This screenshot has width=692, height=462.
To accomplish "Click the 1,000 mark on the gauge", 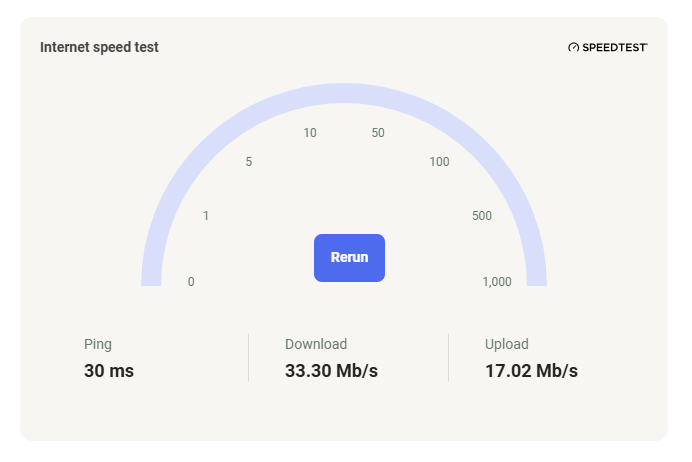I will (497, 282).
